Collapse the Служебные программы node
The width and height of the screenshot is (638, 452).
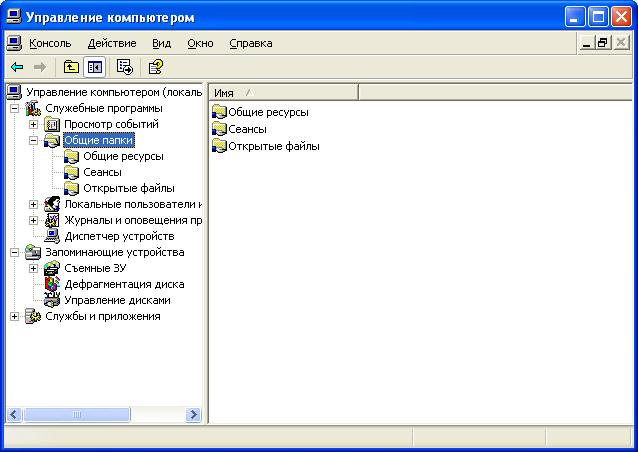14,109
